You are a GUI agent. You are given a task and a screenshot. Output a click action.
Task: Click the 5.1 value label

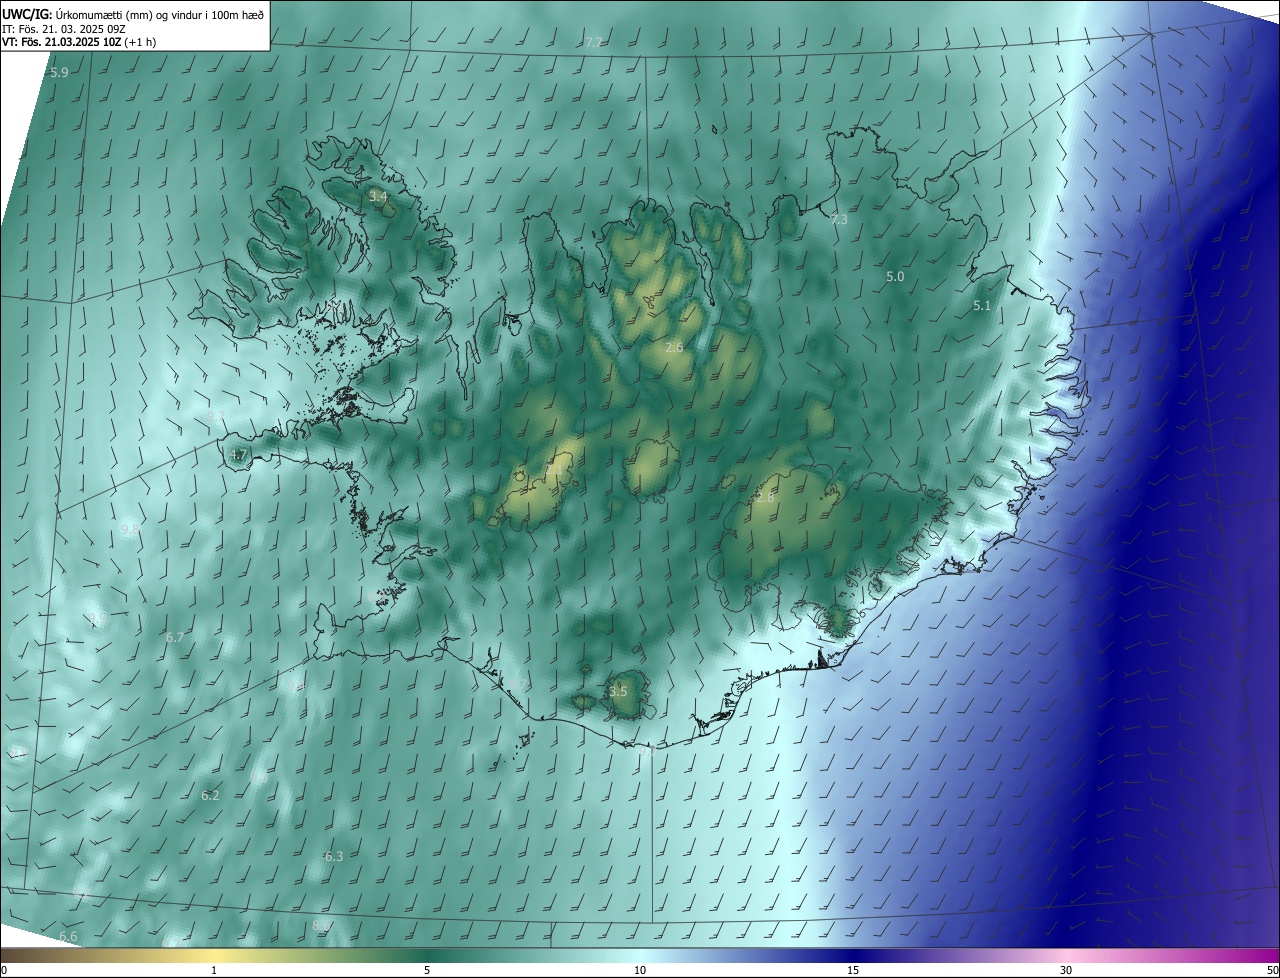coord(982,306)
